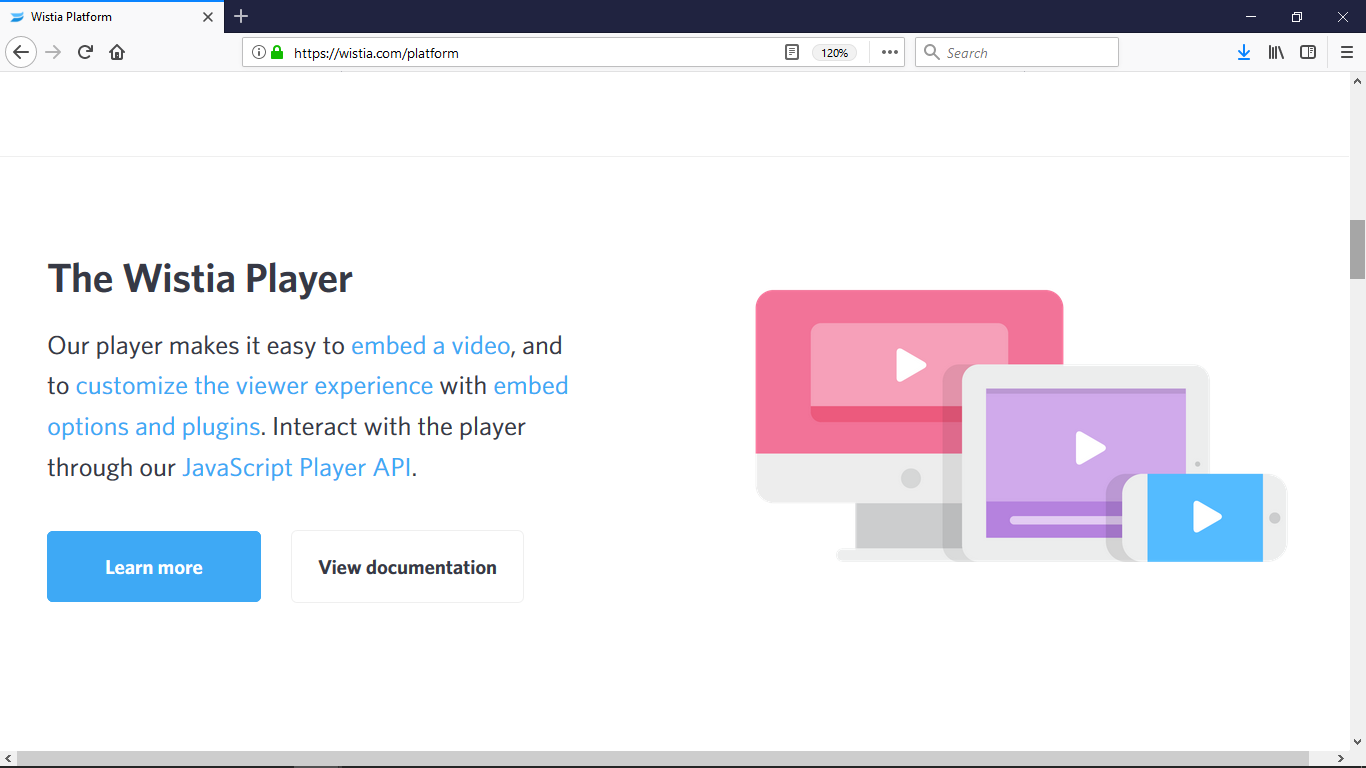Open "customize the viewer experience" link
Image resolution: width=1366 pixels, height=768 pixels.
[x=254, y=386]
